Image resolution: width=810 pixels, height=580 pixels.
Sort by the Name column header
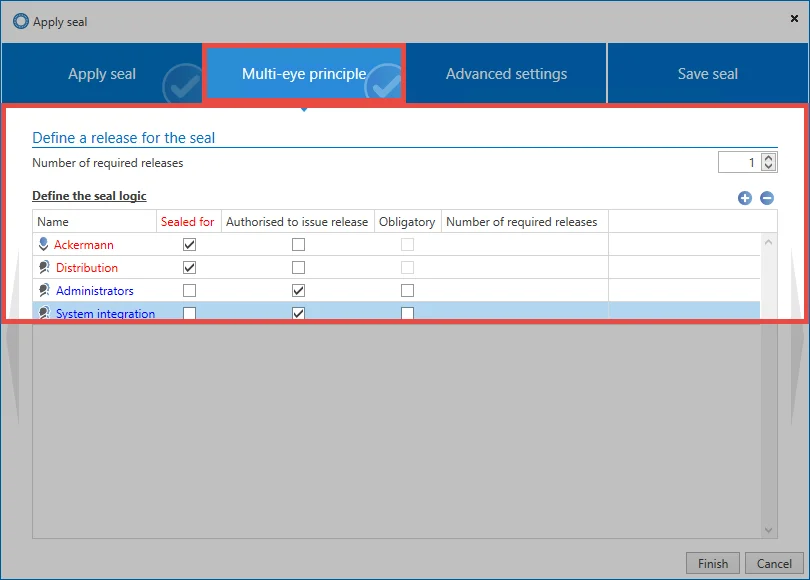coord(95,222)
